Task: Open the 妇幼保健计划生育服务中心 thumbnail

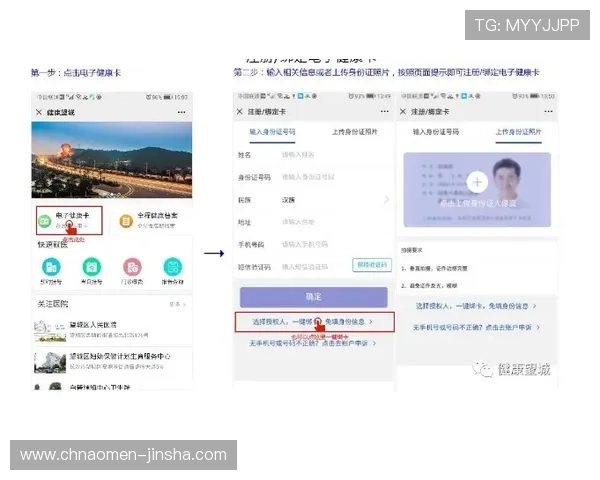Action: pos(50,362)
